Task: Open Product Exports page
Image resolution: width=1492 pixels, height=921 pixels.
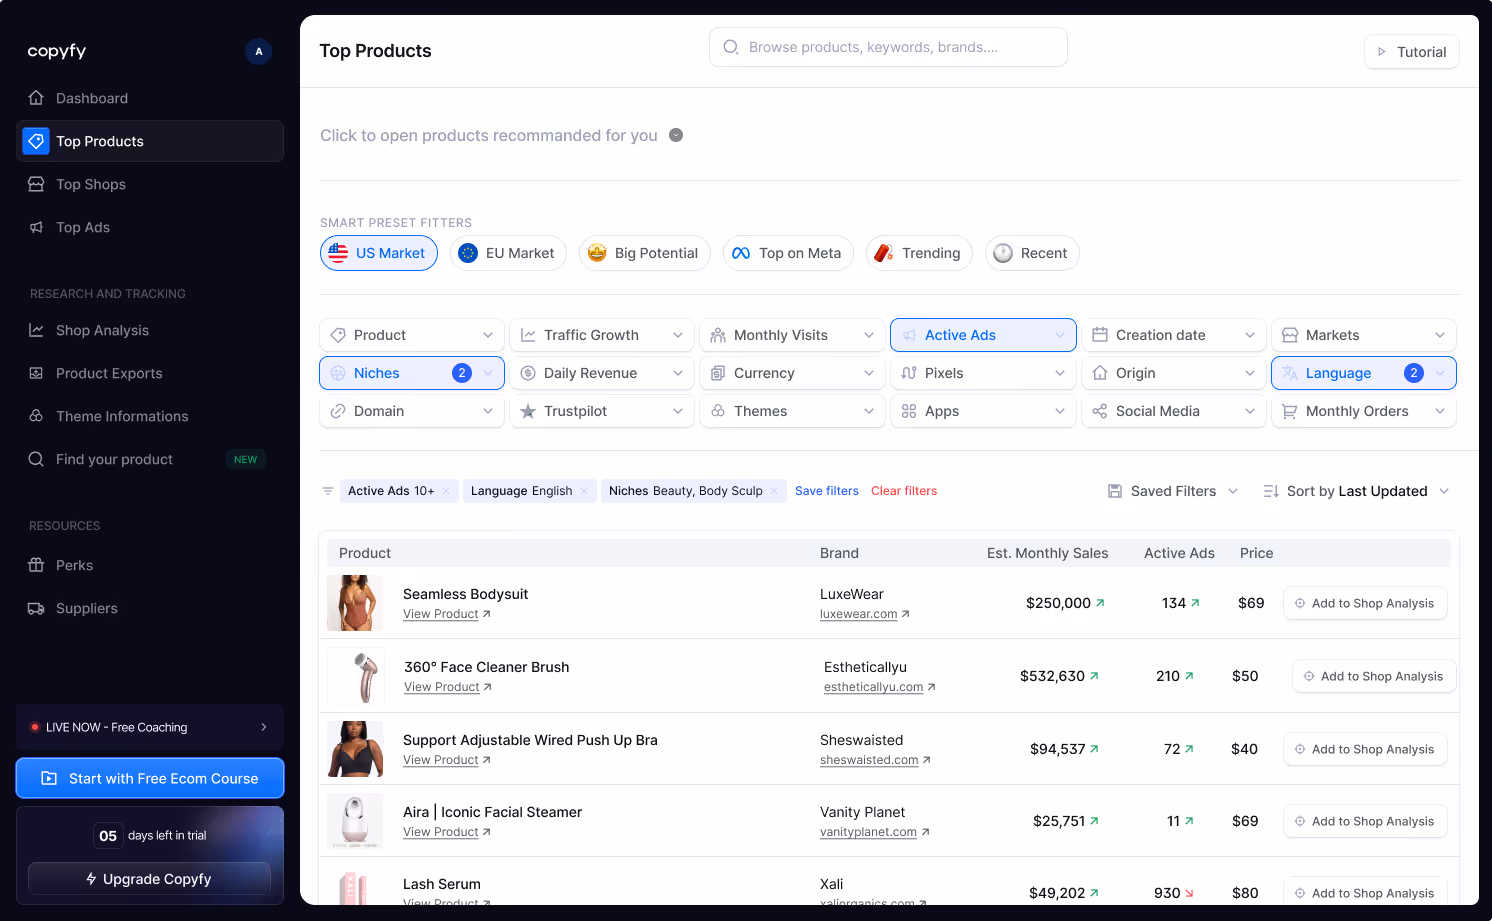Action: click(150, 373)
